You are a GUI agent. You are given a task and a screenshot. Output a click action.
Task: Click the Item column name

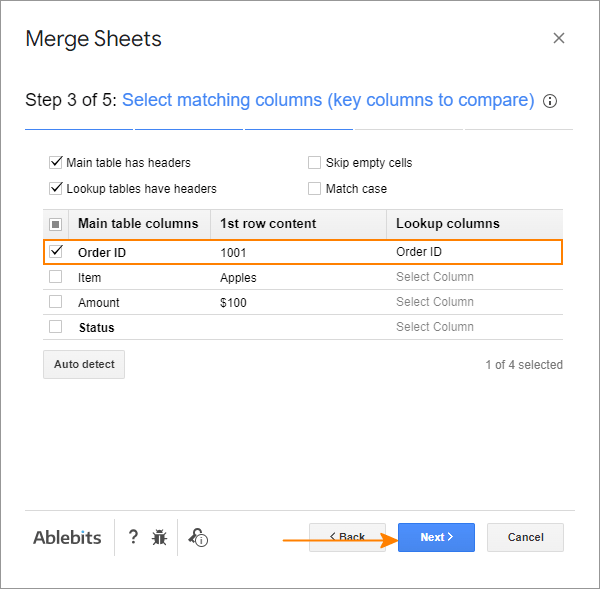[90, 277]
